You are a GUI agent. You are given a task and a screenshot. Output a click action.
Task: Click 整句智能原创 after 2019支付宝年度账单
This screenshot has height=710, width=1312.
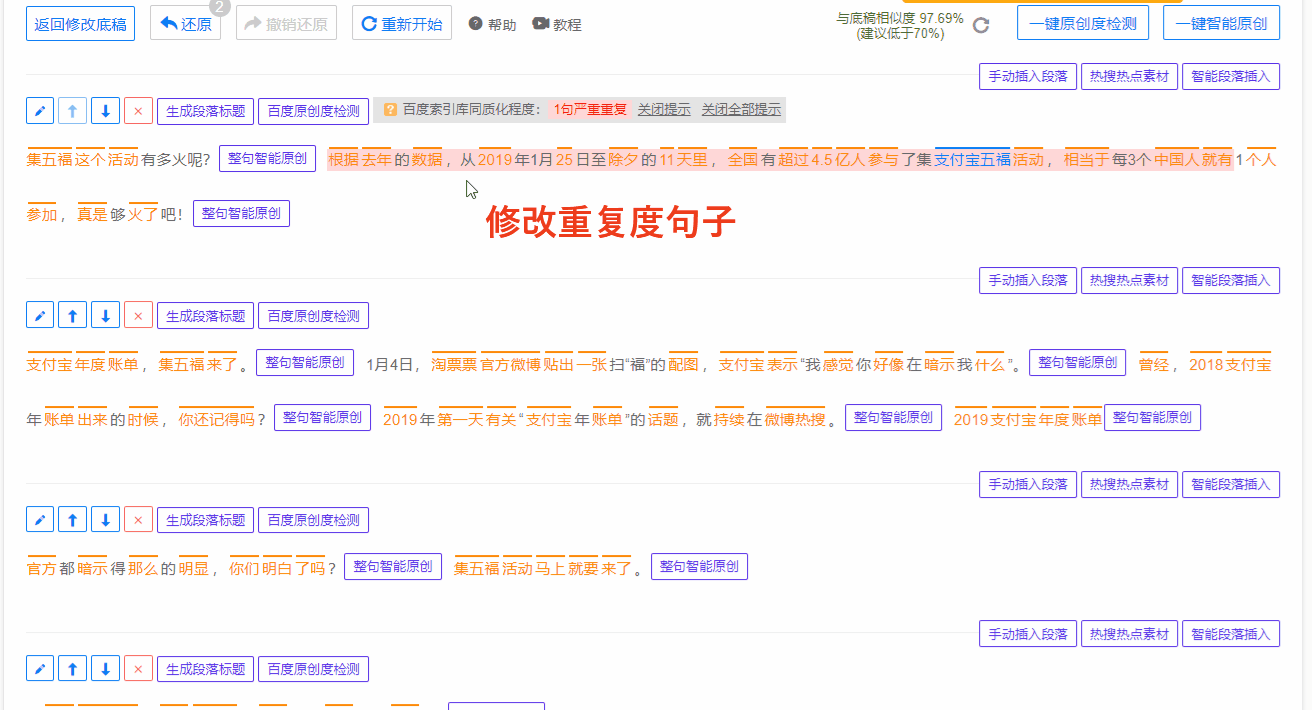click(x=1152, y=418)
